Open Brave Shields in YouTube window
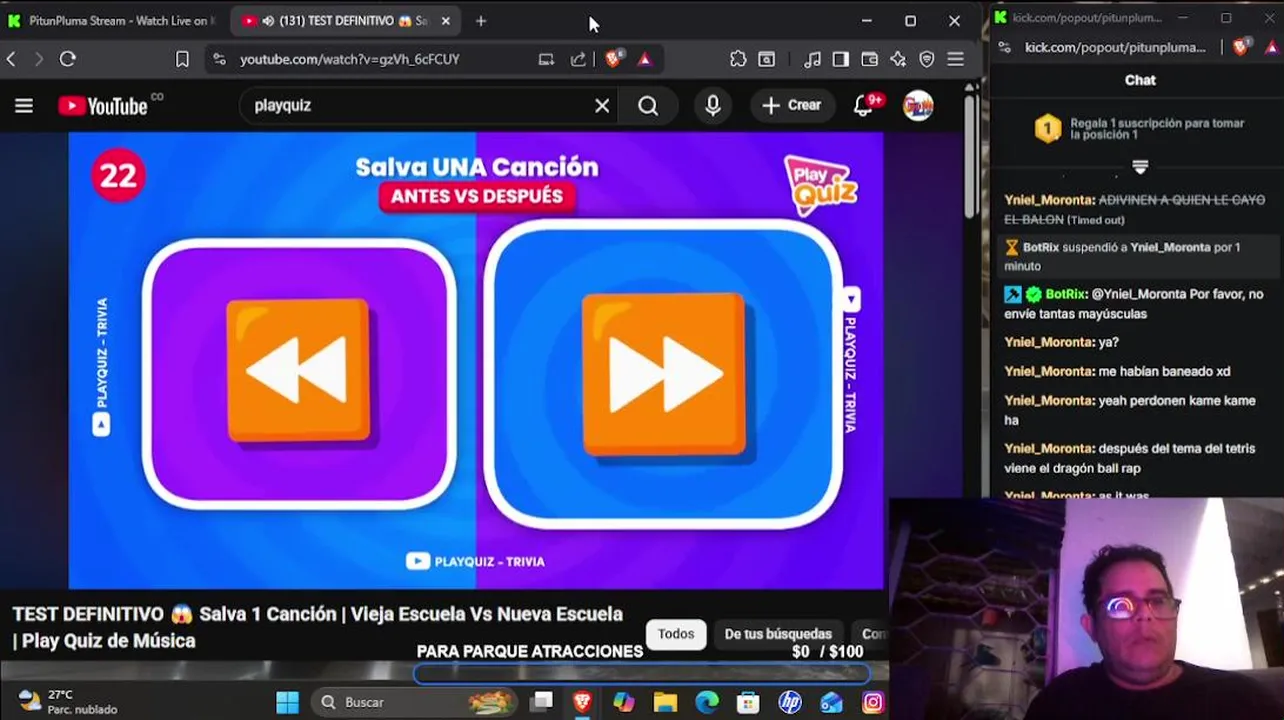 point(614,59)
